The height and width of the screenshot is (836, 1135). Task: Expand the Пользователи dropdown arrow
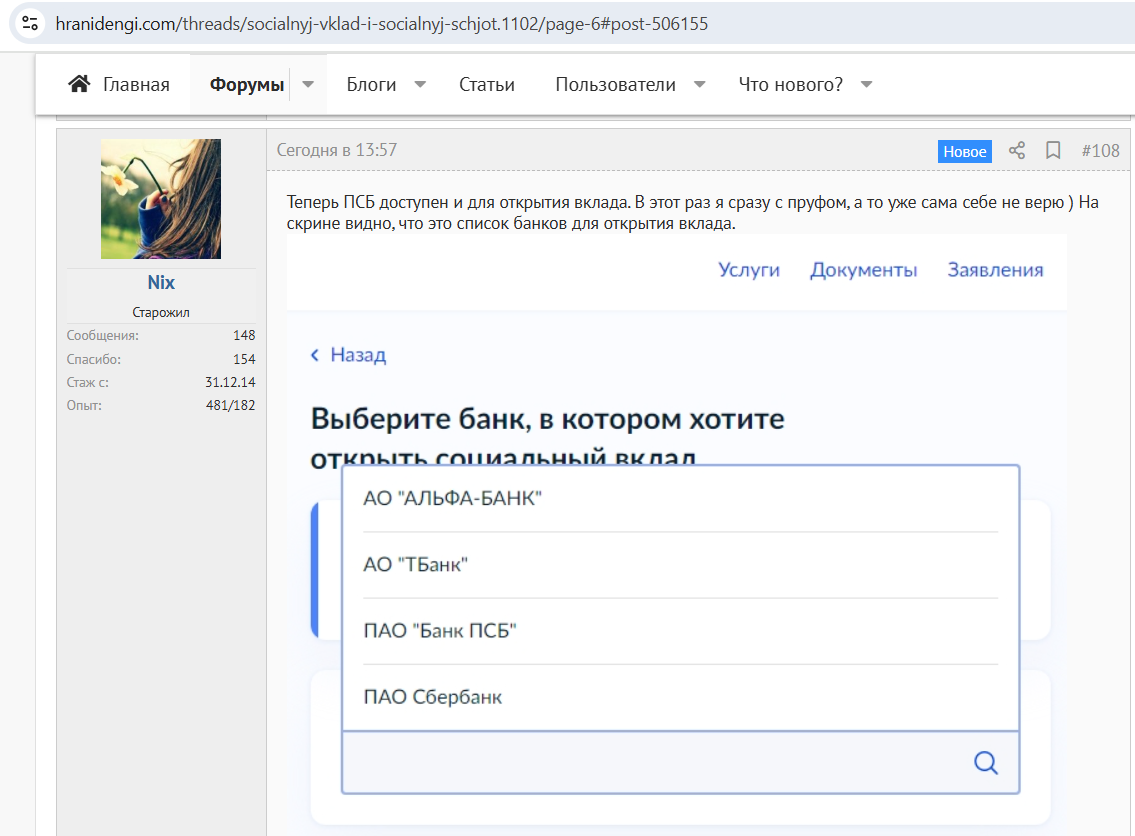click(699, 84)
